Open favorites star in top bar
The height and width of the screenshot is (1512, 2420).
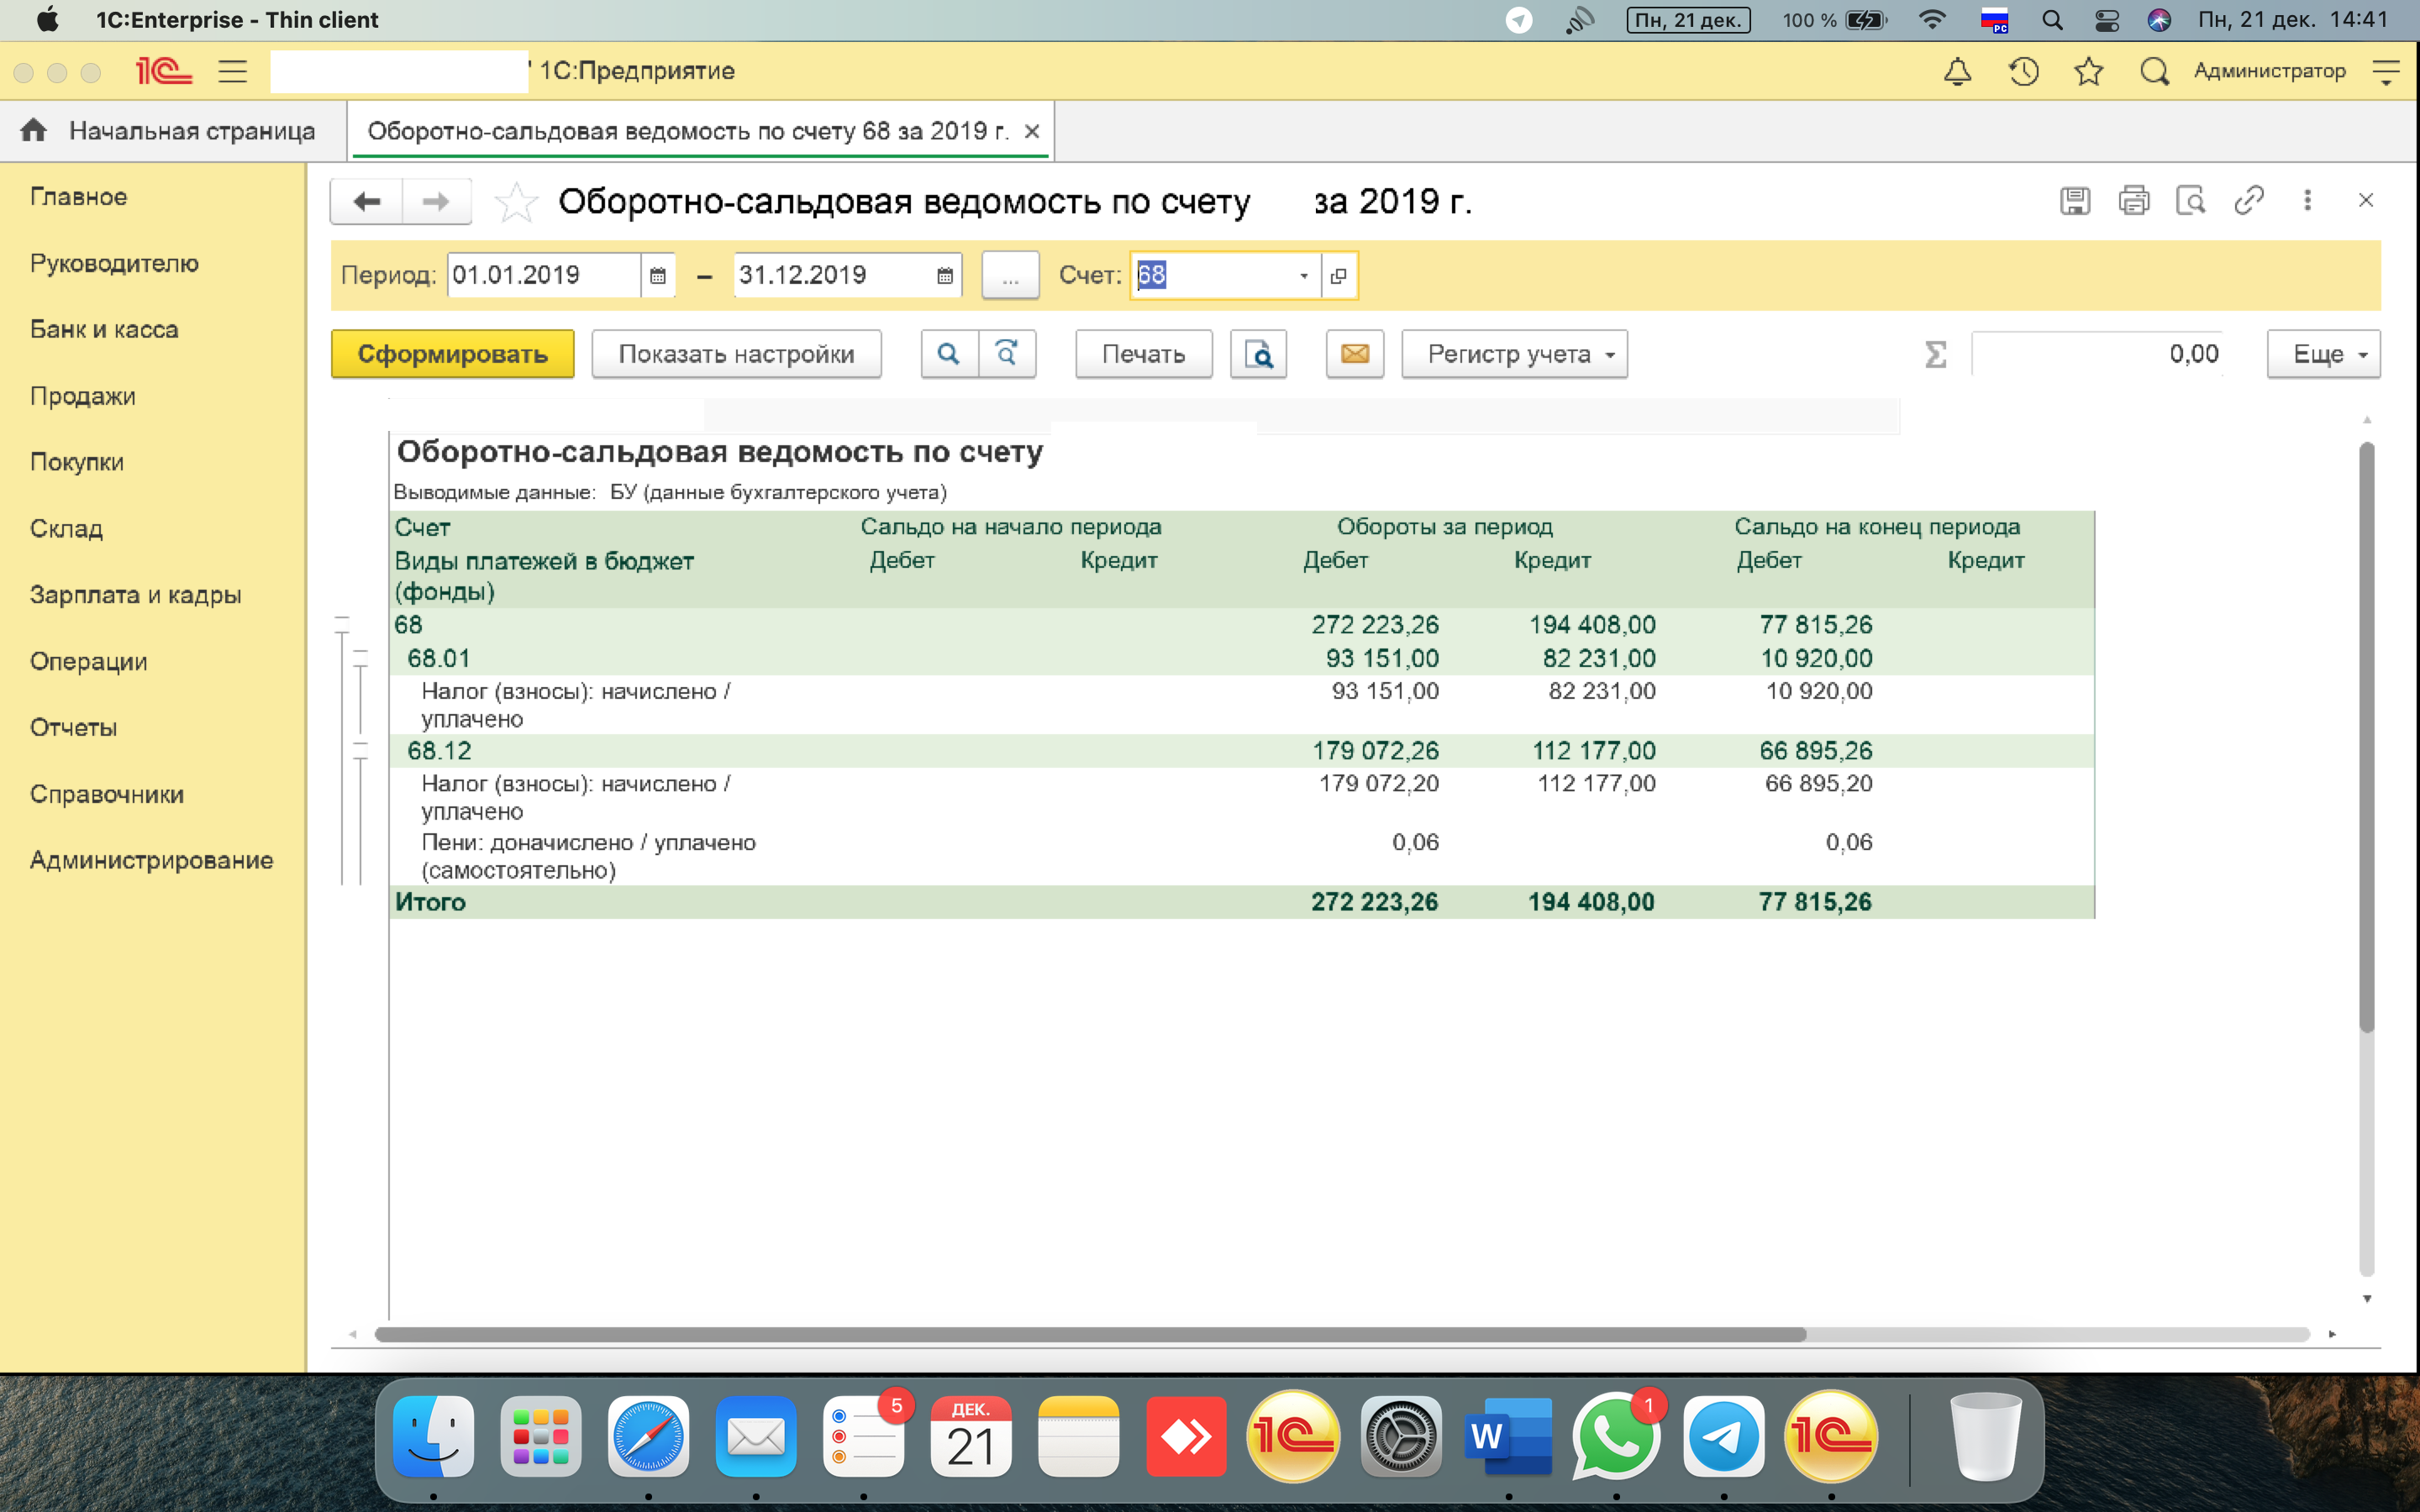[x=2088, y=71]
